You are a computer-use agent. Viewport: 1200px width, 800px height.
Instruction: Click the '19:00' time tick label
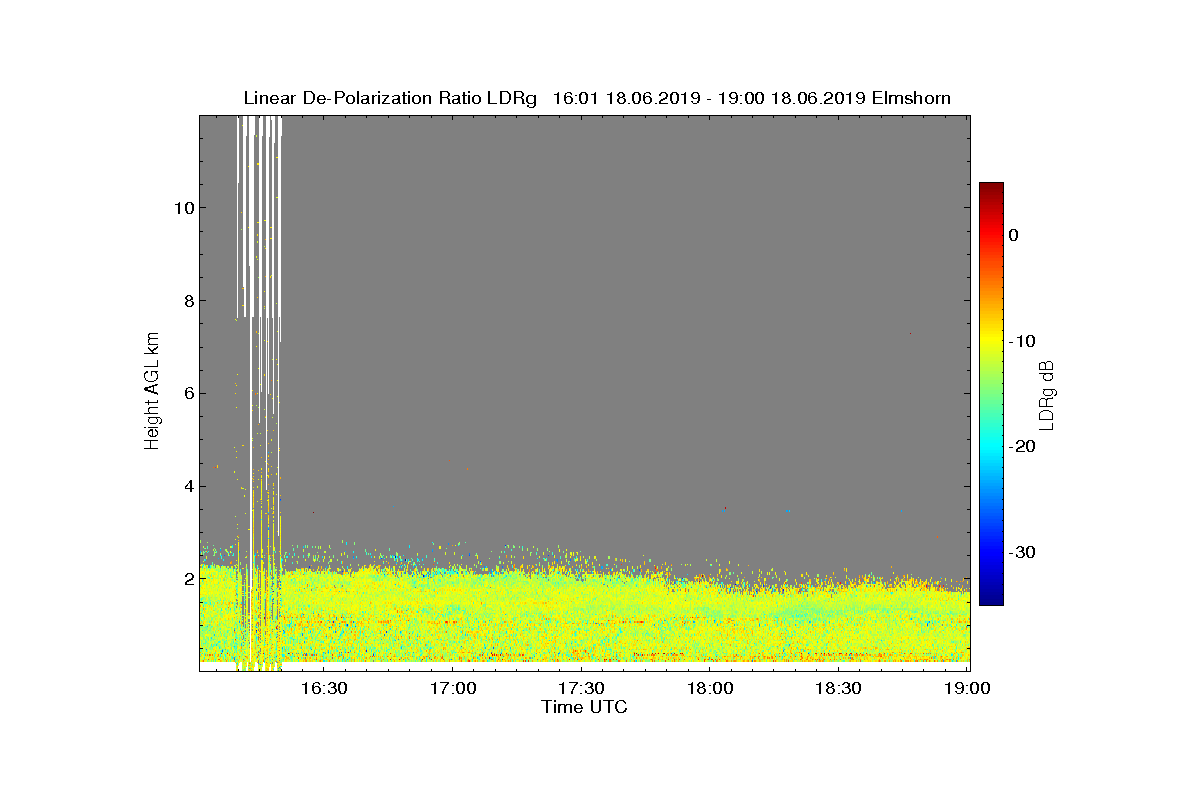(967, 688)
